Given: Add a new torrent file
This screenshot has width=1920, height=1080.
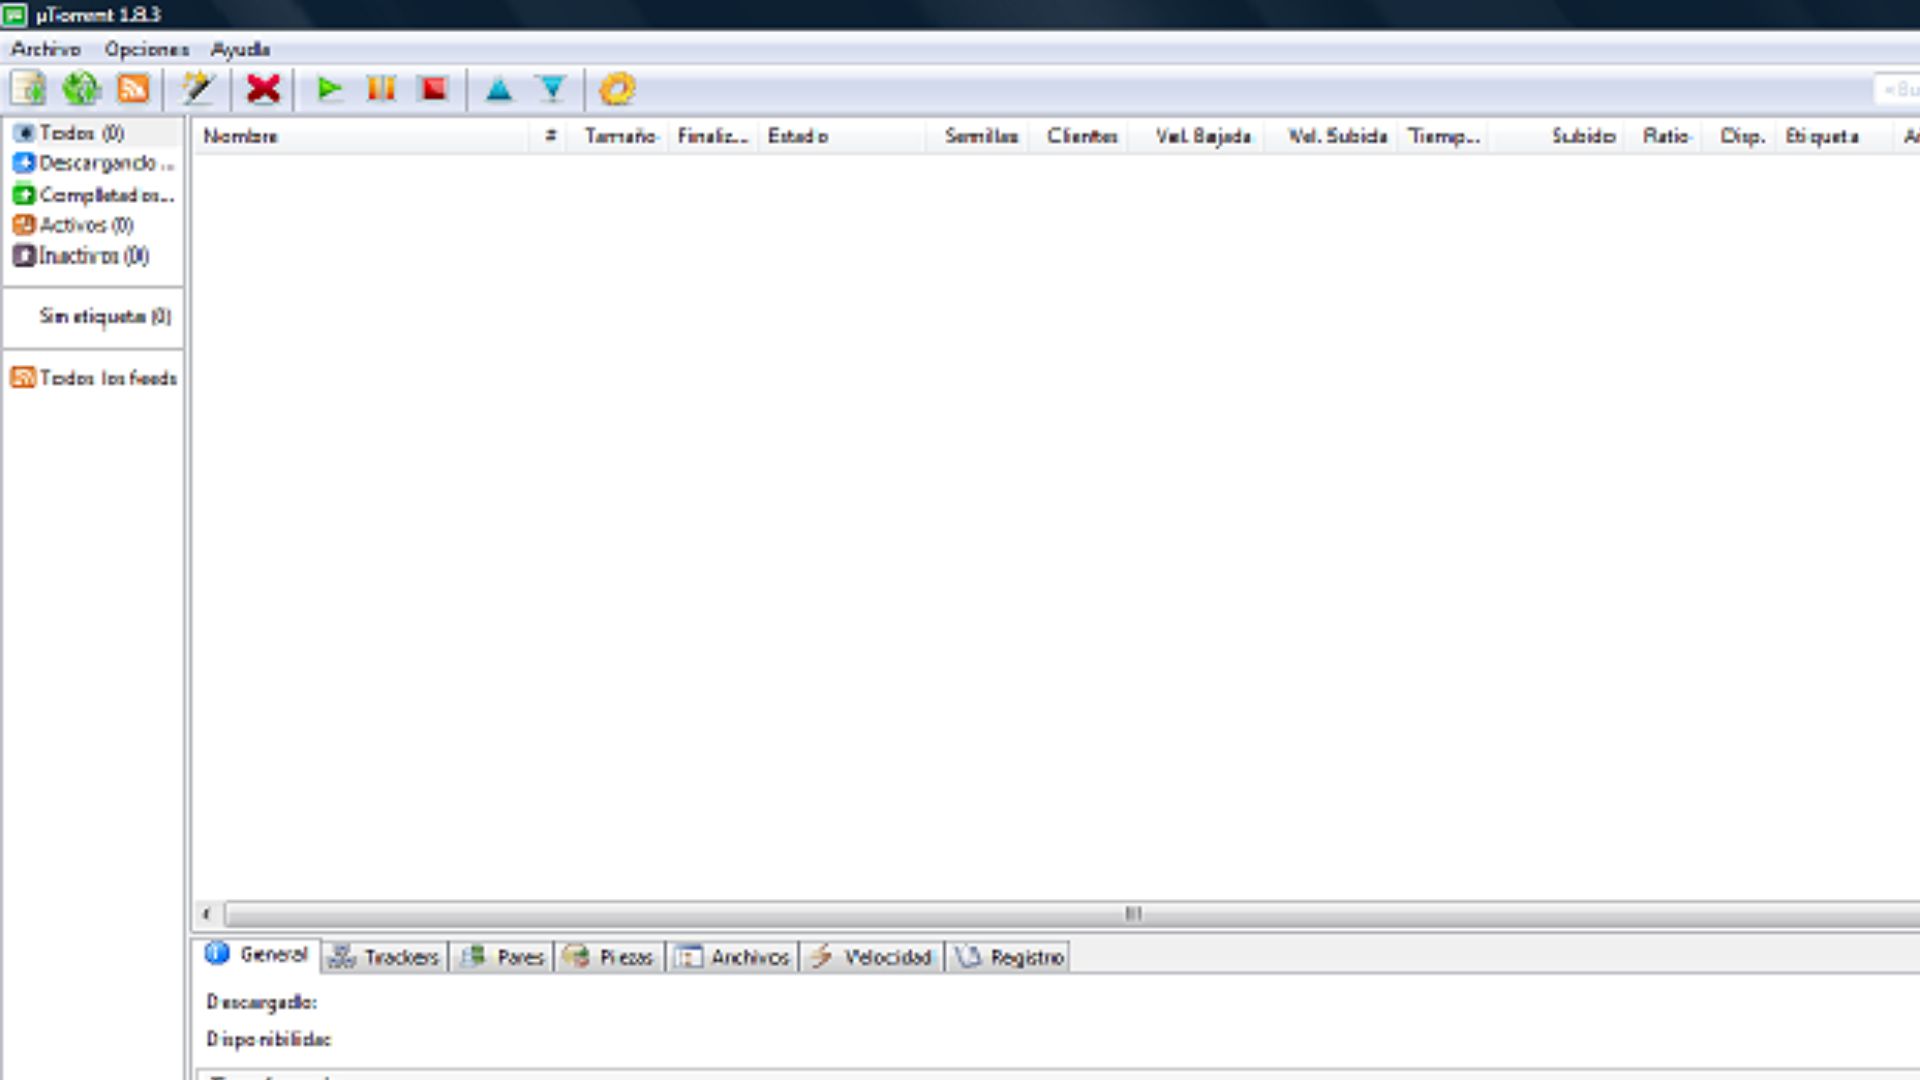Looking at the screenshot, I should click(x=29, y=89).
